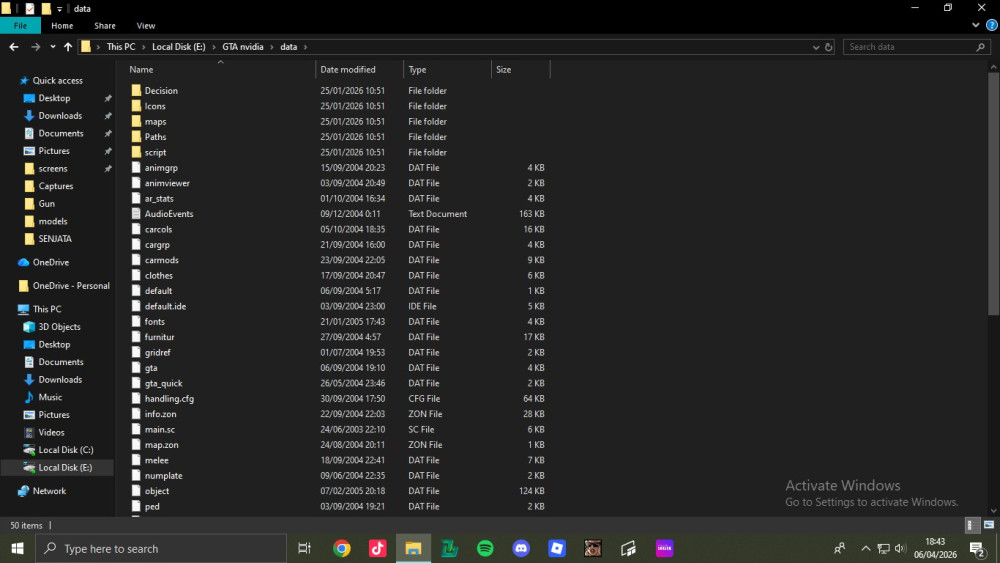
Task: Select the script folder
Action: (x=155, y=152)
